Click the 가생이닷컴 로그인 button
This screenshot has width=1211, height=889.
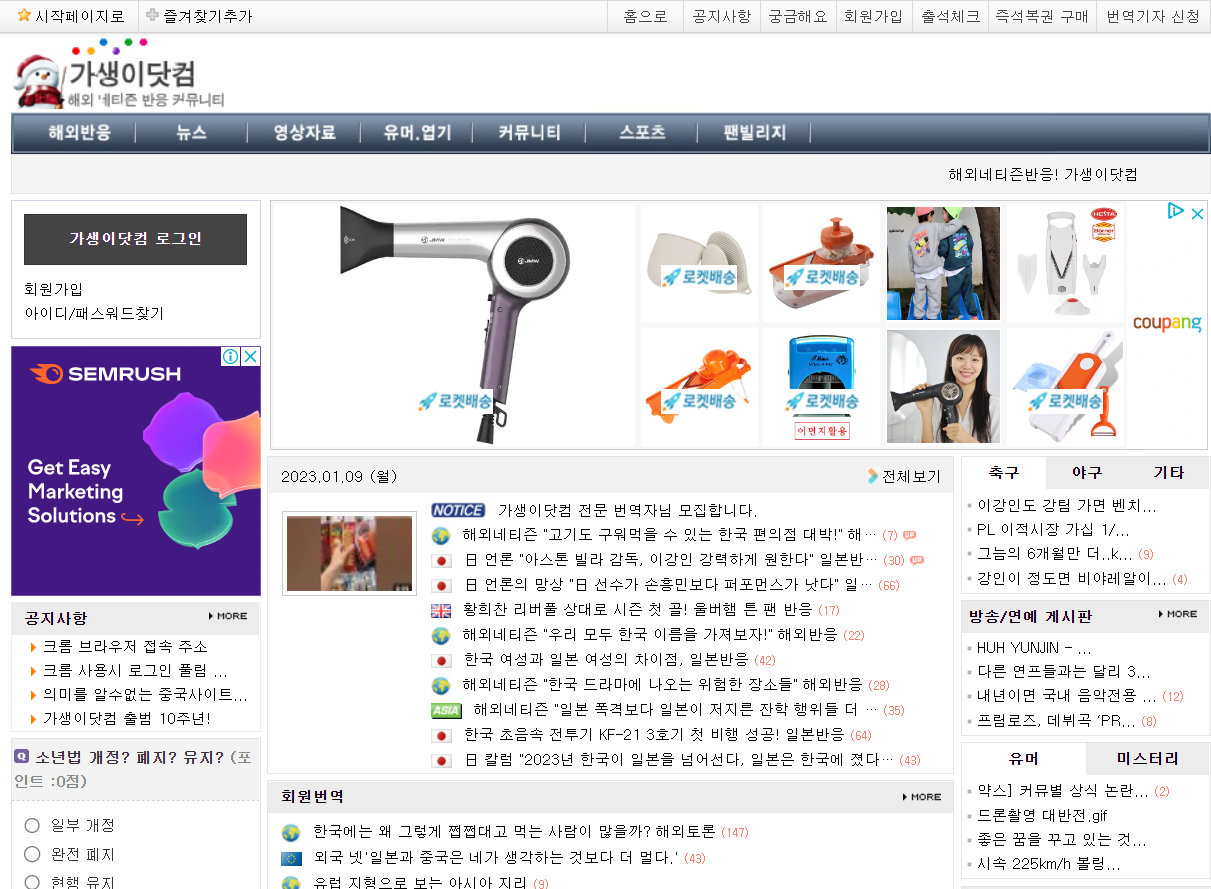coord(135,239)
